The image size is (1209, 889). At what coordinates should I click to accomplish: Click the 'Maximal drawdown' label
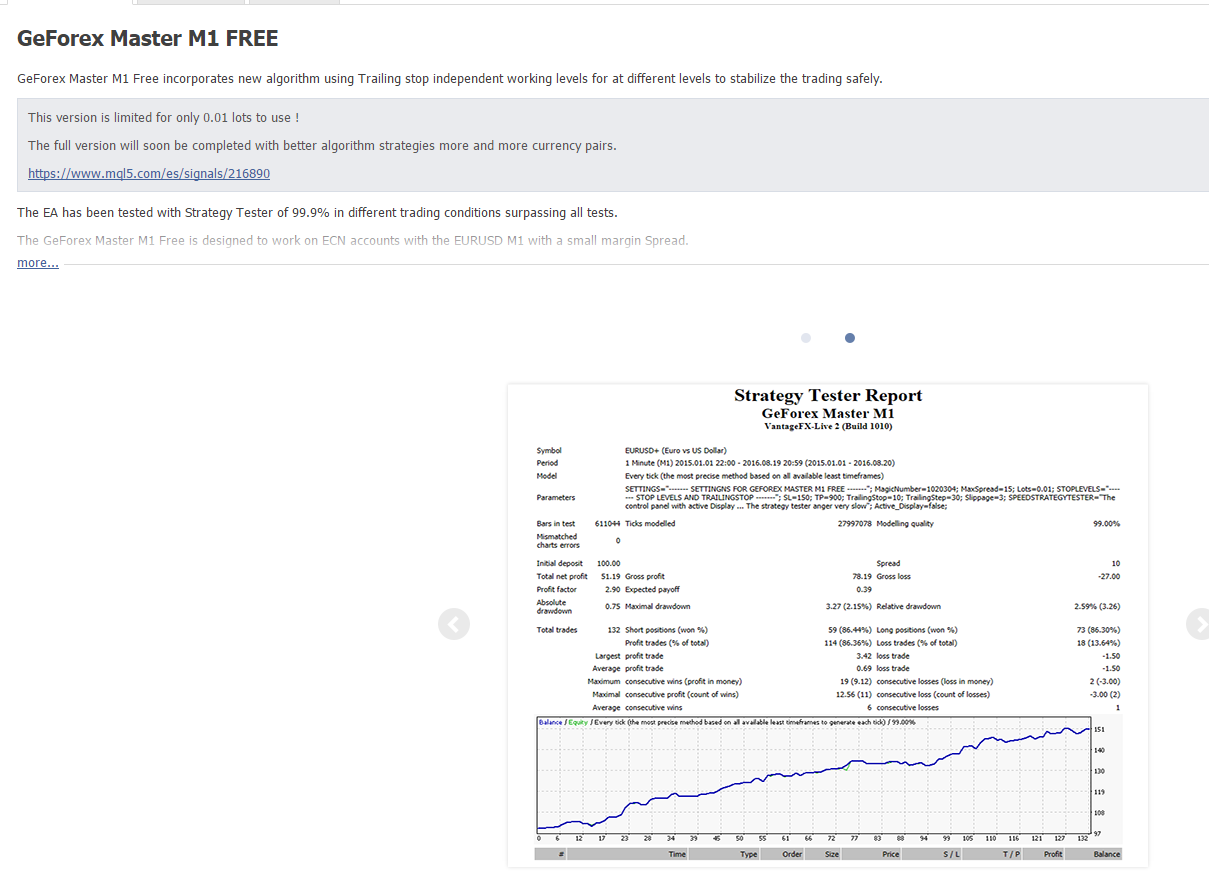click(x=657, y=606)
